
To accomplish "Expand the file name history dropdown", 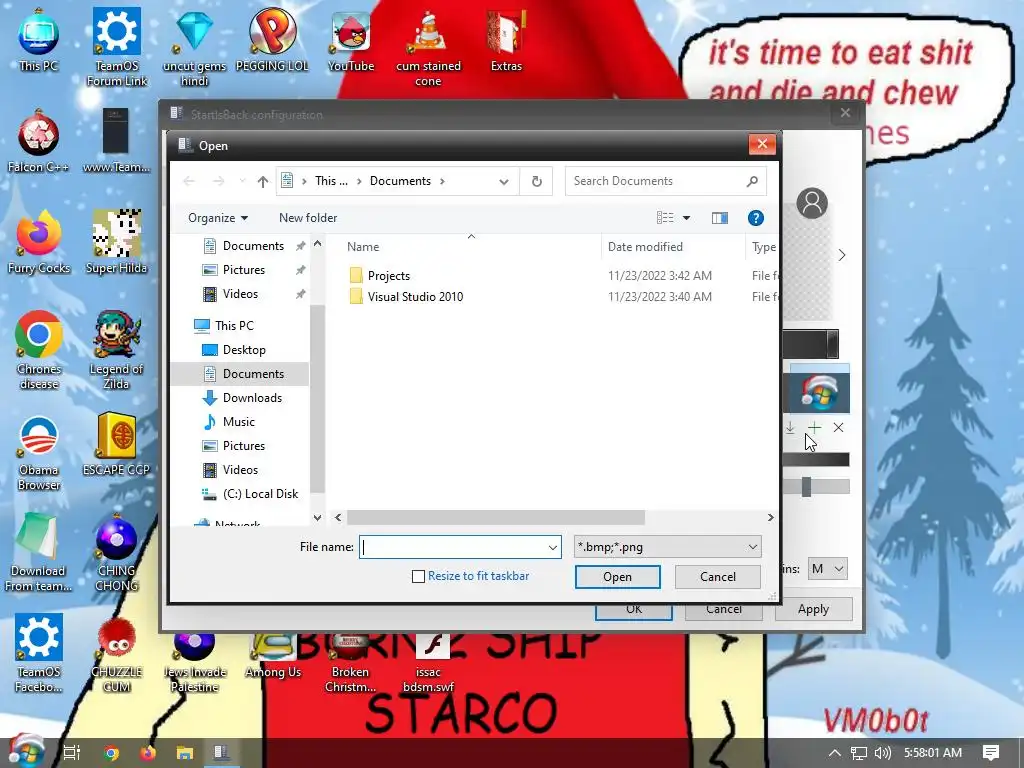I will (x=552, y=547).
